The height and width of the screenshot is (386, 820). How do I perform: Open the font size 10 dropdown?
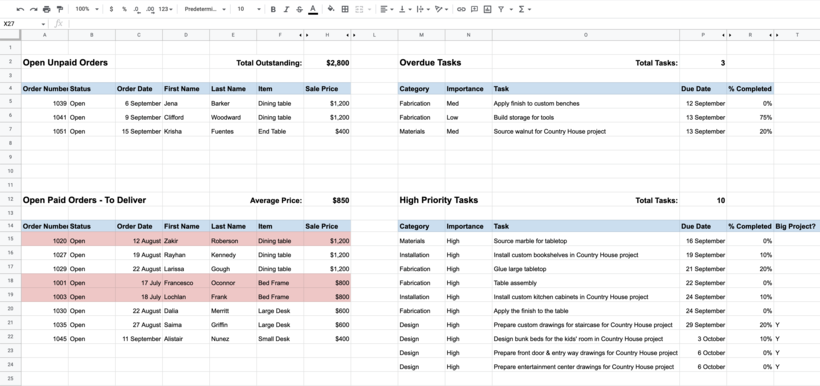click(x=249, y=9)
